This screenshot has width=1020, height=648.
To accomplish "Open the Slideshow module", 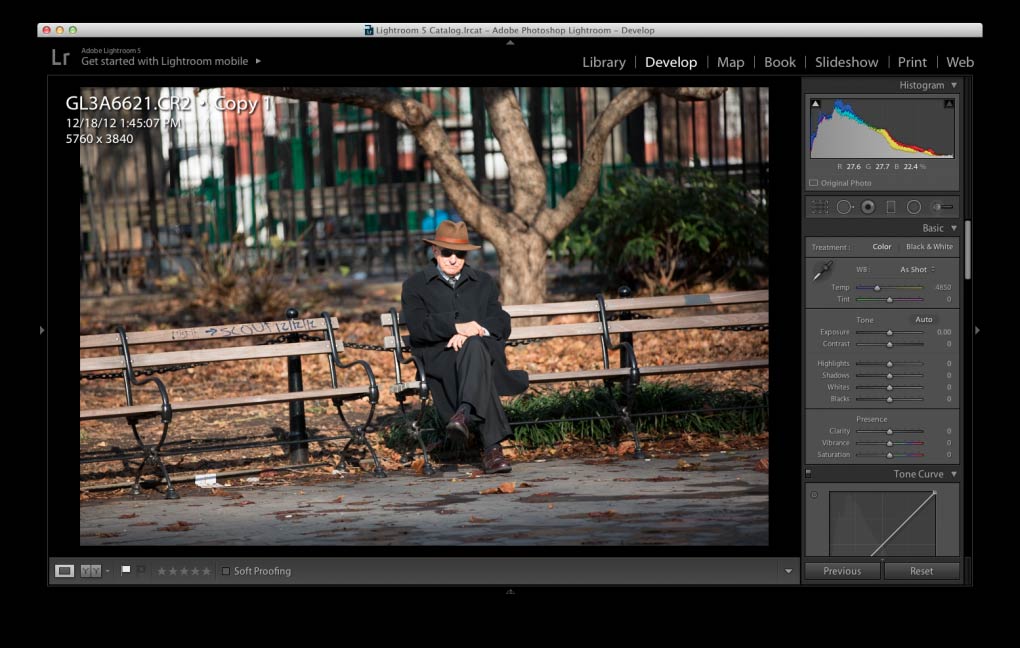I will coord(846,62).
